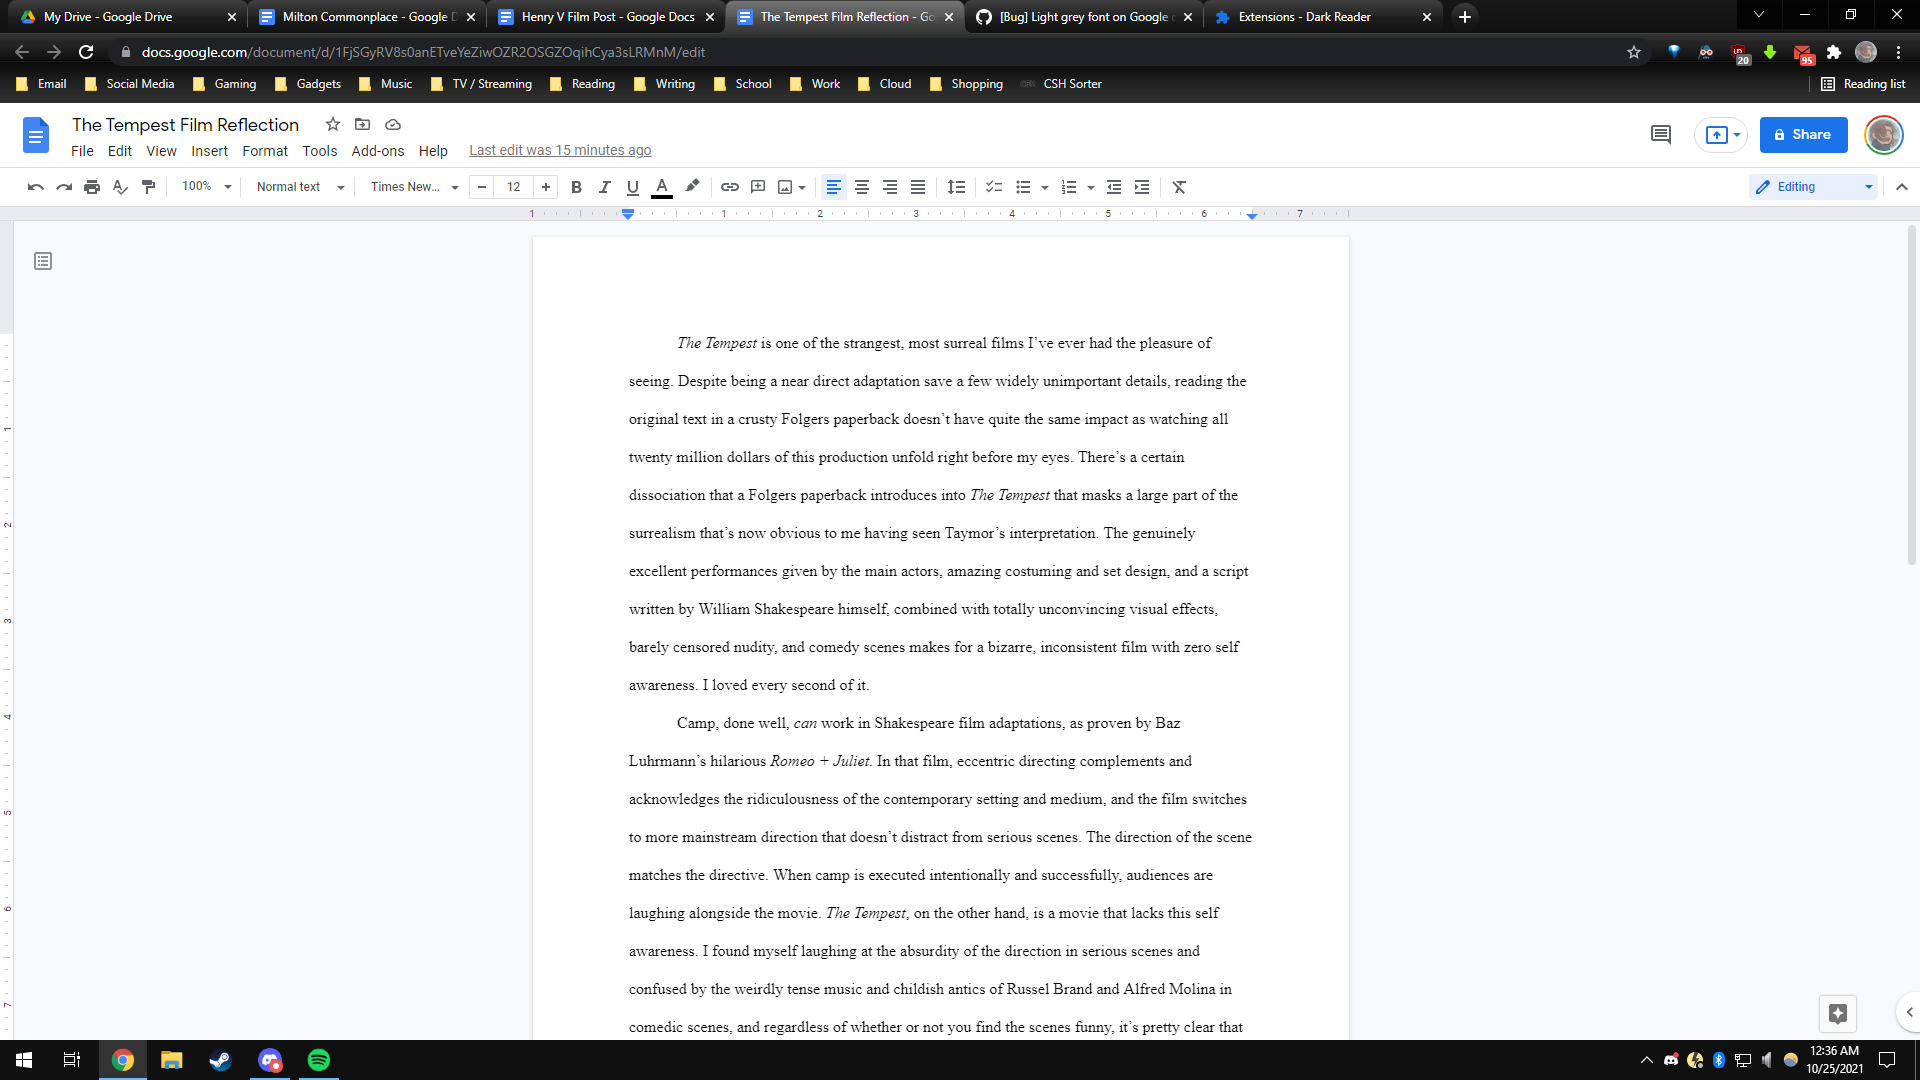Expand the line spacing options
This screenshot has height=1080, width=1920.
[956, 187]
